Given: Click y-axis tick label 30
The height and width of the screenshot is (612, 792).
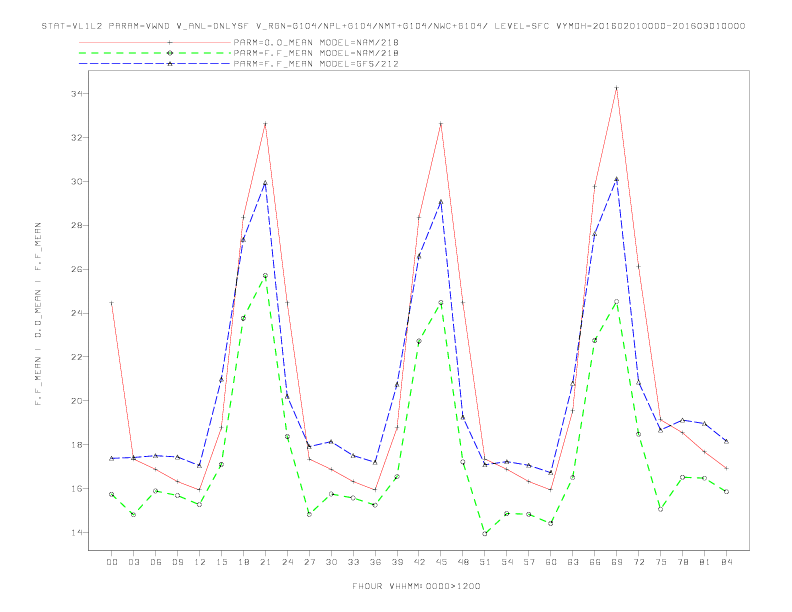Looking at the screenshot, I should pyautogui.click(x=76, y=182).
